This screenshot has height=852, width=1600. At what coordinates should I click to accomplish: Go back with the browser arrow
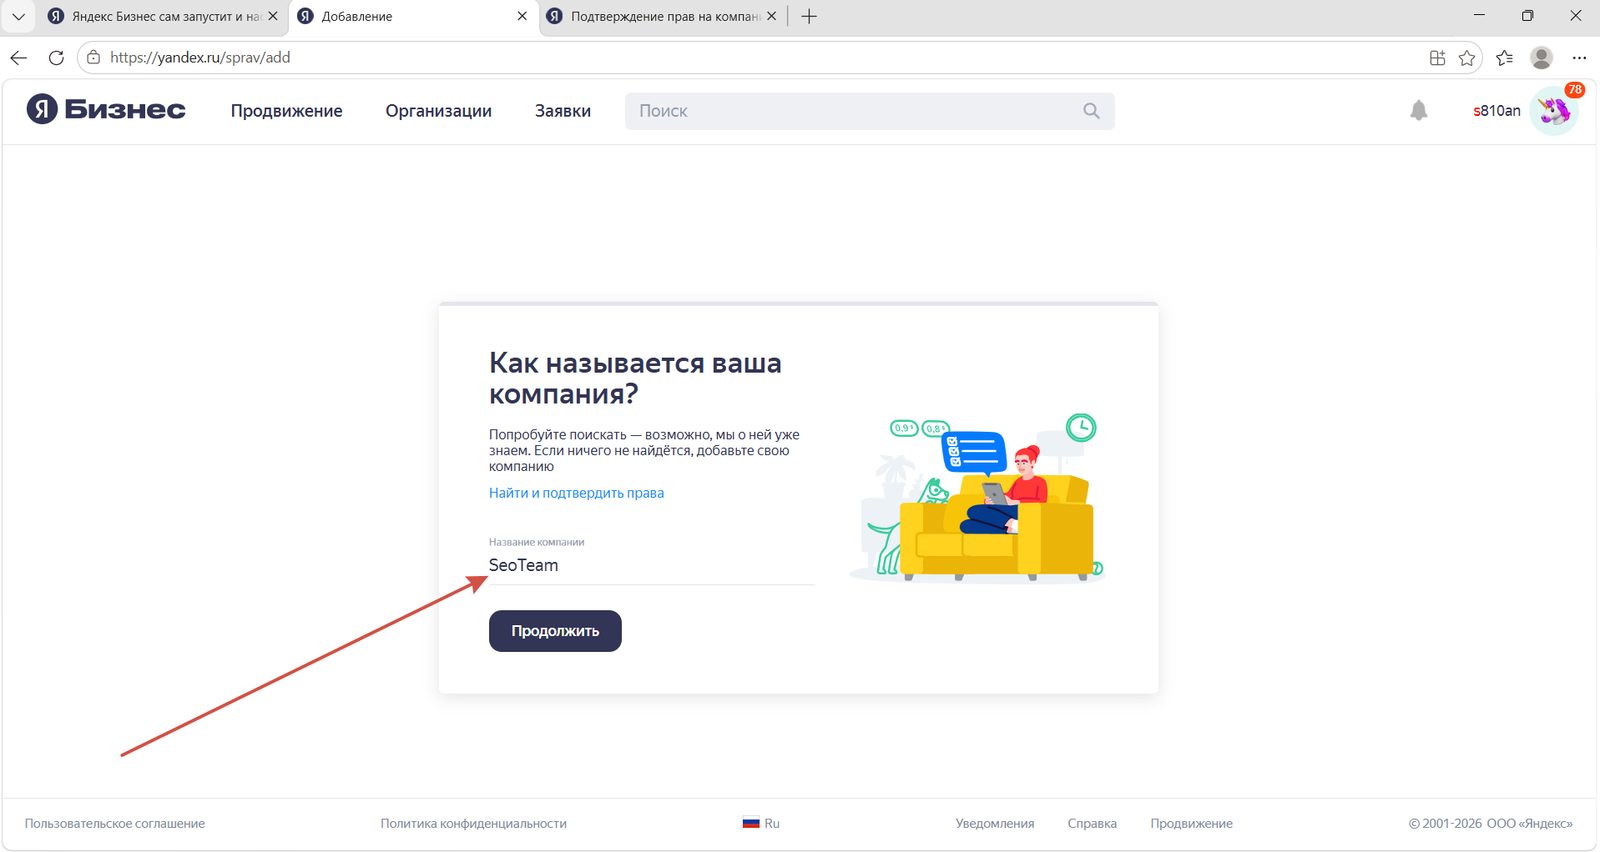click(x=19, y=58)
